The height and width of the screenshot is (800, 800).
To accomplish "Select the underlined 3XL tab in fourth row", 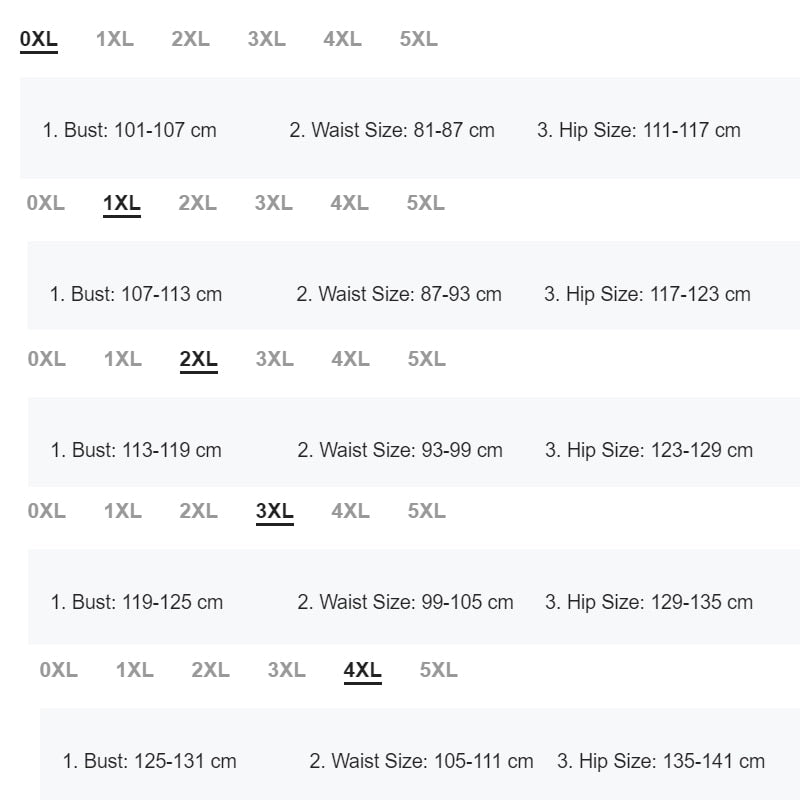I will [274, 513].
